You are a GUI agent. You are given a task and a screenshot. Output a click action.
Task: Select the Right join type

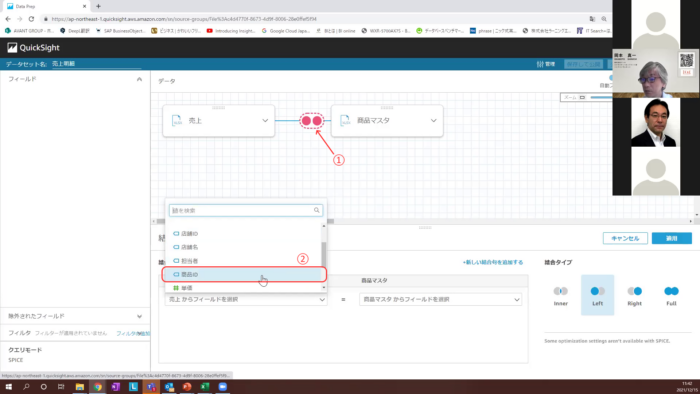pyautogui.click(x=634, y=295)
